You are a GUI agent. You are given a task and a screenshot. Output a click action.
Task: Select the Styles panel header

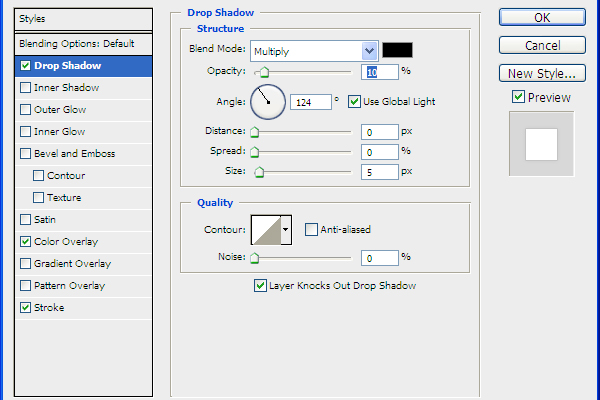(83, 19)
